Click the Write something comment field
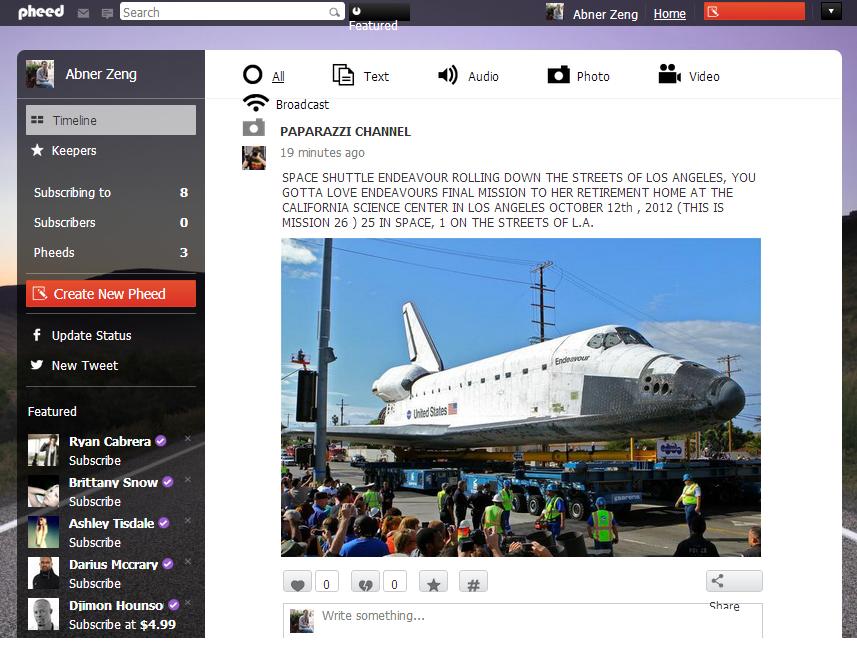Image resolution: width=857 pixels, height=648 pixels. coord(523,620)
